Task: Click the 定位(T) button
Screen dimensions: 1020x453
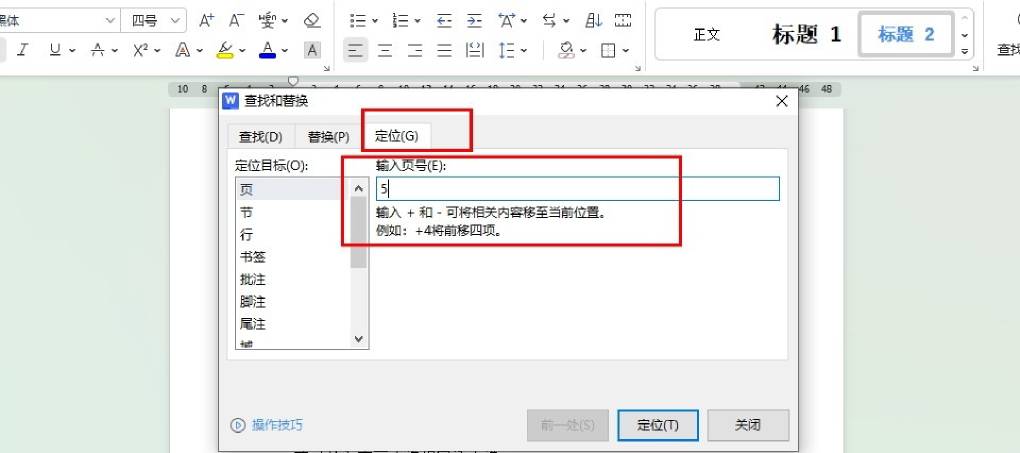Action: point(658,425)
